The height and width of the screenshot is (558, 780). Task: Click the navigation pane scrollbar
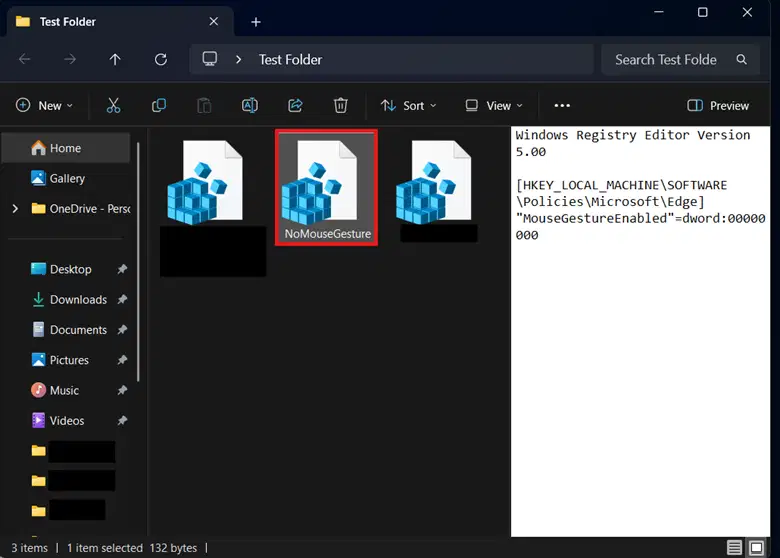[138, 262]
